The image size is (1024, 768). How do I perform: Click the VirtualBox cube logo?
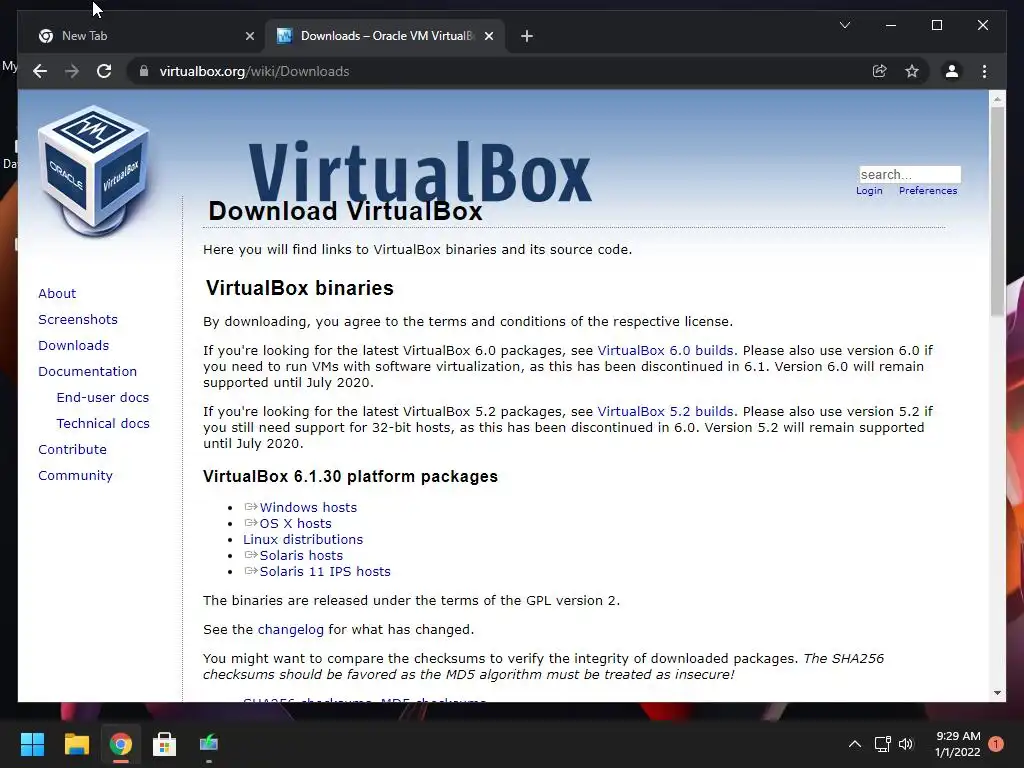tap(94, 170)
